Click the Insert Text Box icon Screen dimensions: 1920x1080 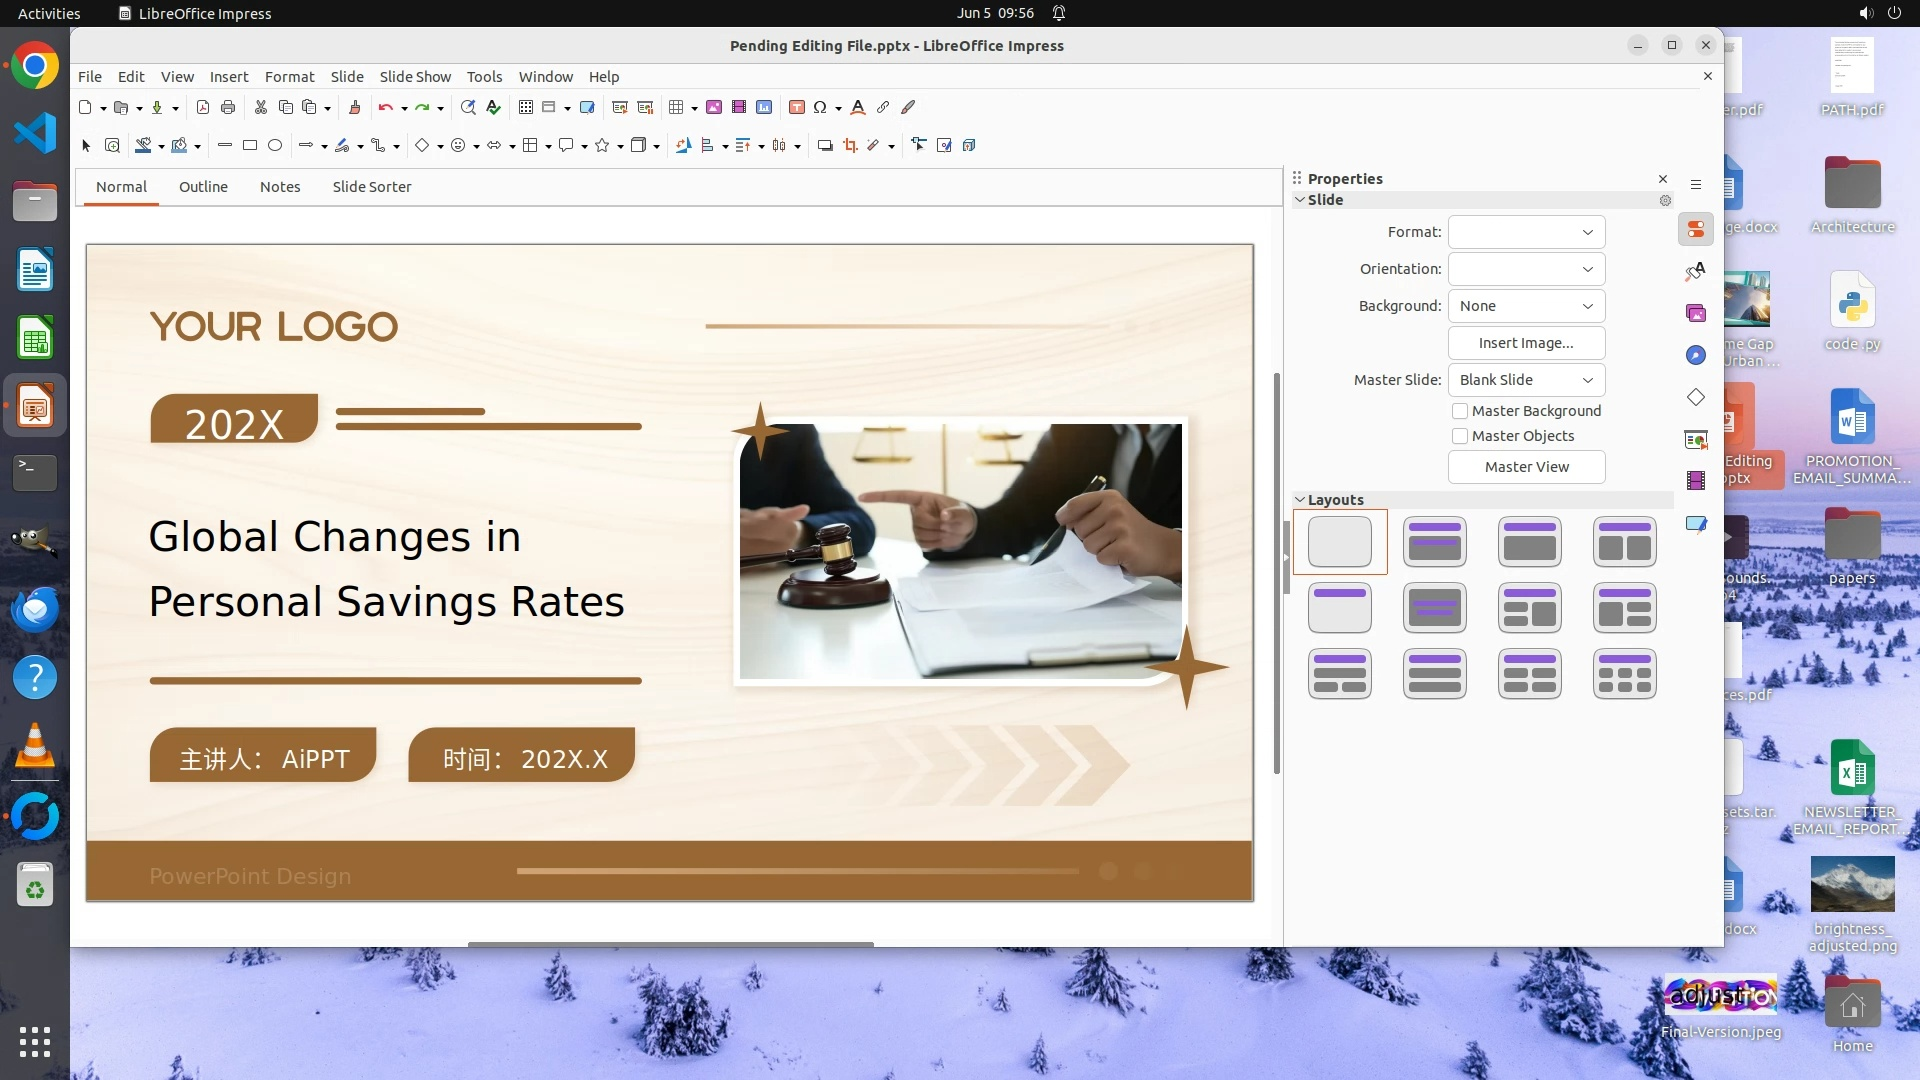(797, 107)
